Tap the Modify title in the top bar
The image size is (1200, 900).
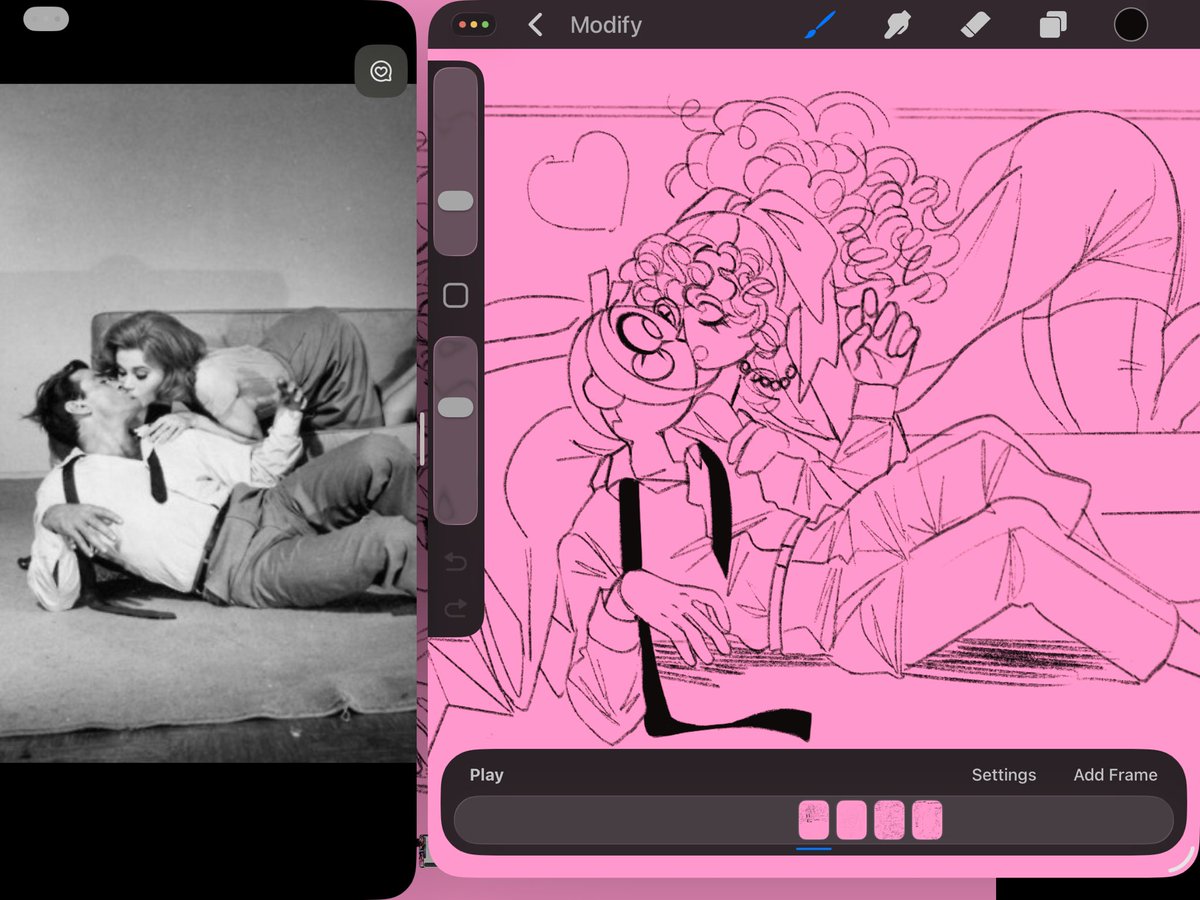click(x=605, y=25)
